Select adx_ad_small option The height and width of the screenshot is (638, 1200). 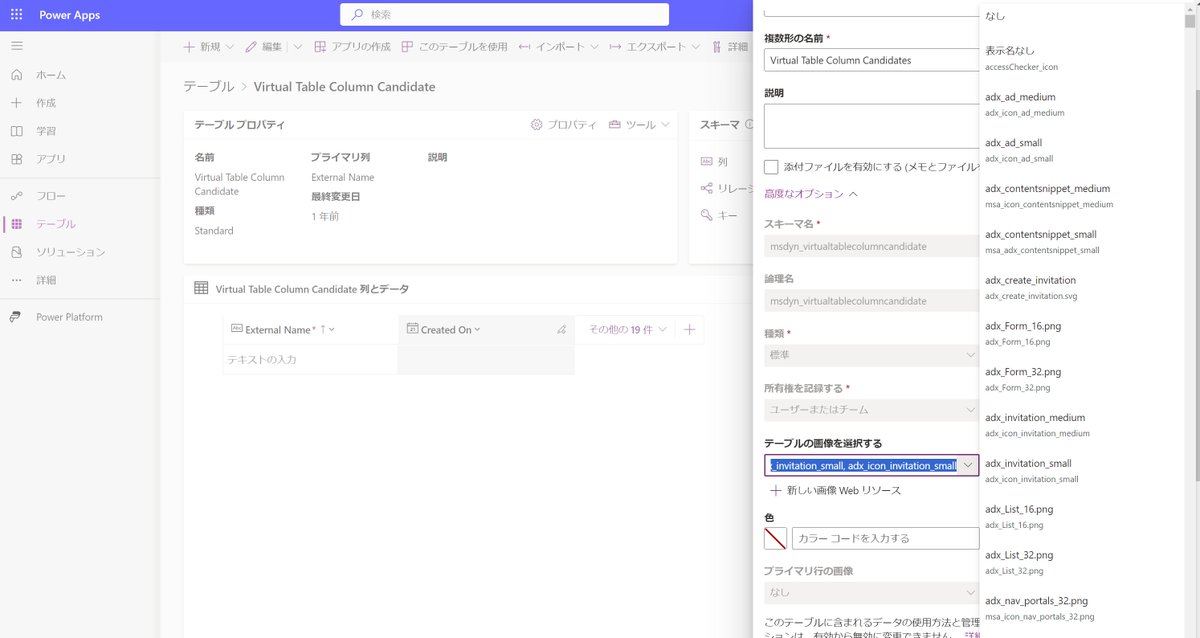(x=1083, y=150)
